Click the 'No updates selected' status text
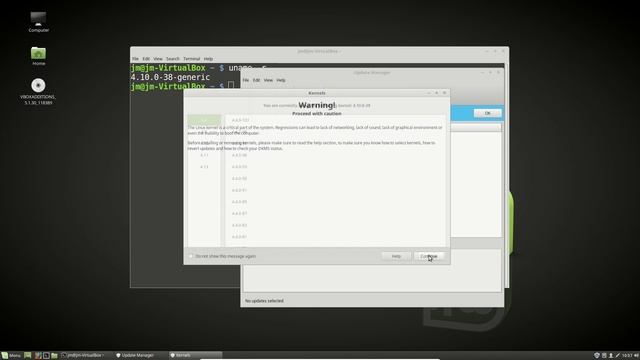Screen dimensions: 640x360 click(264, 301)
